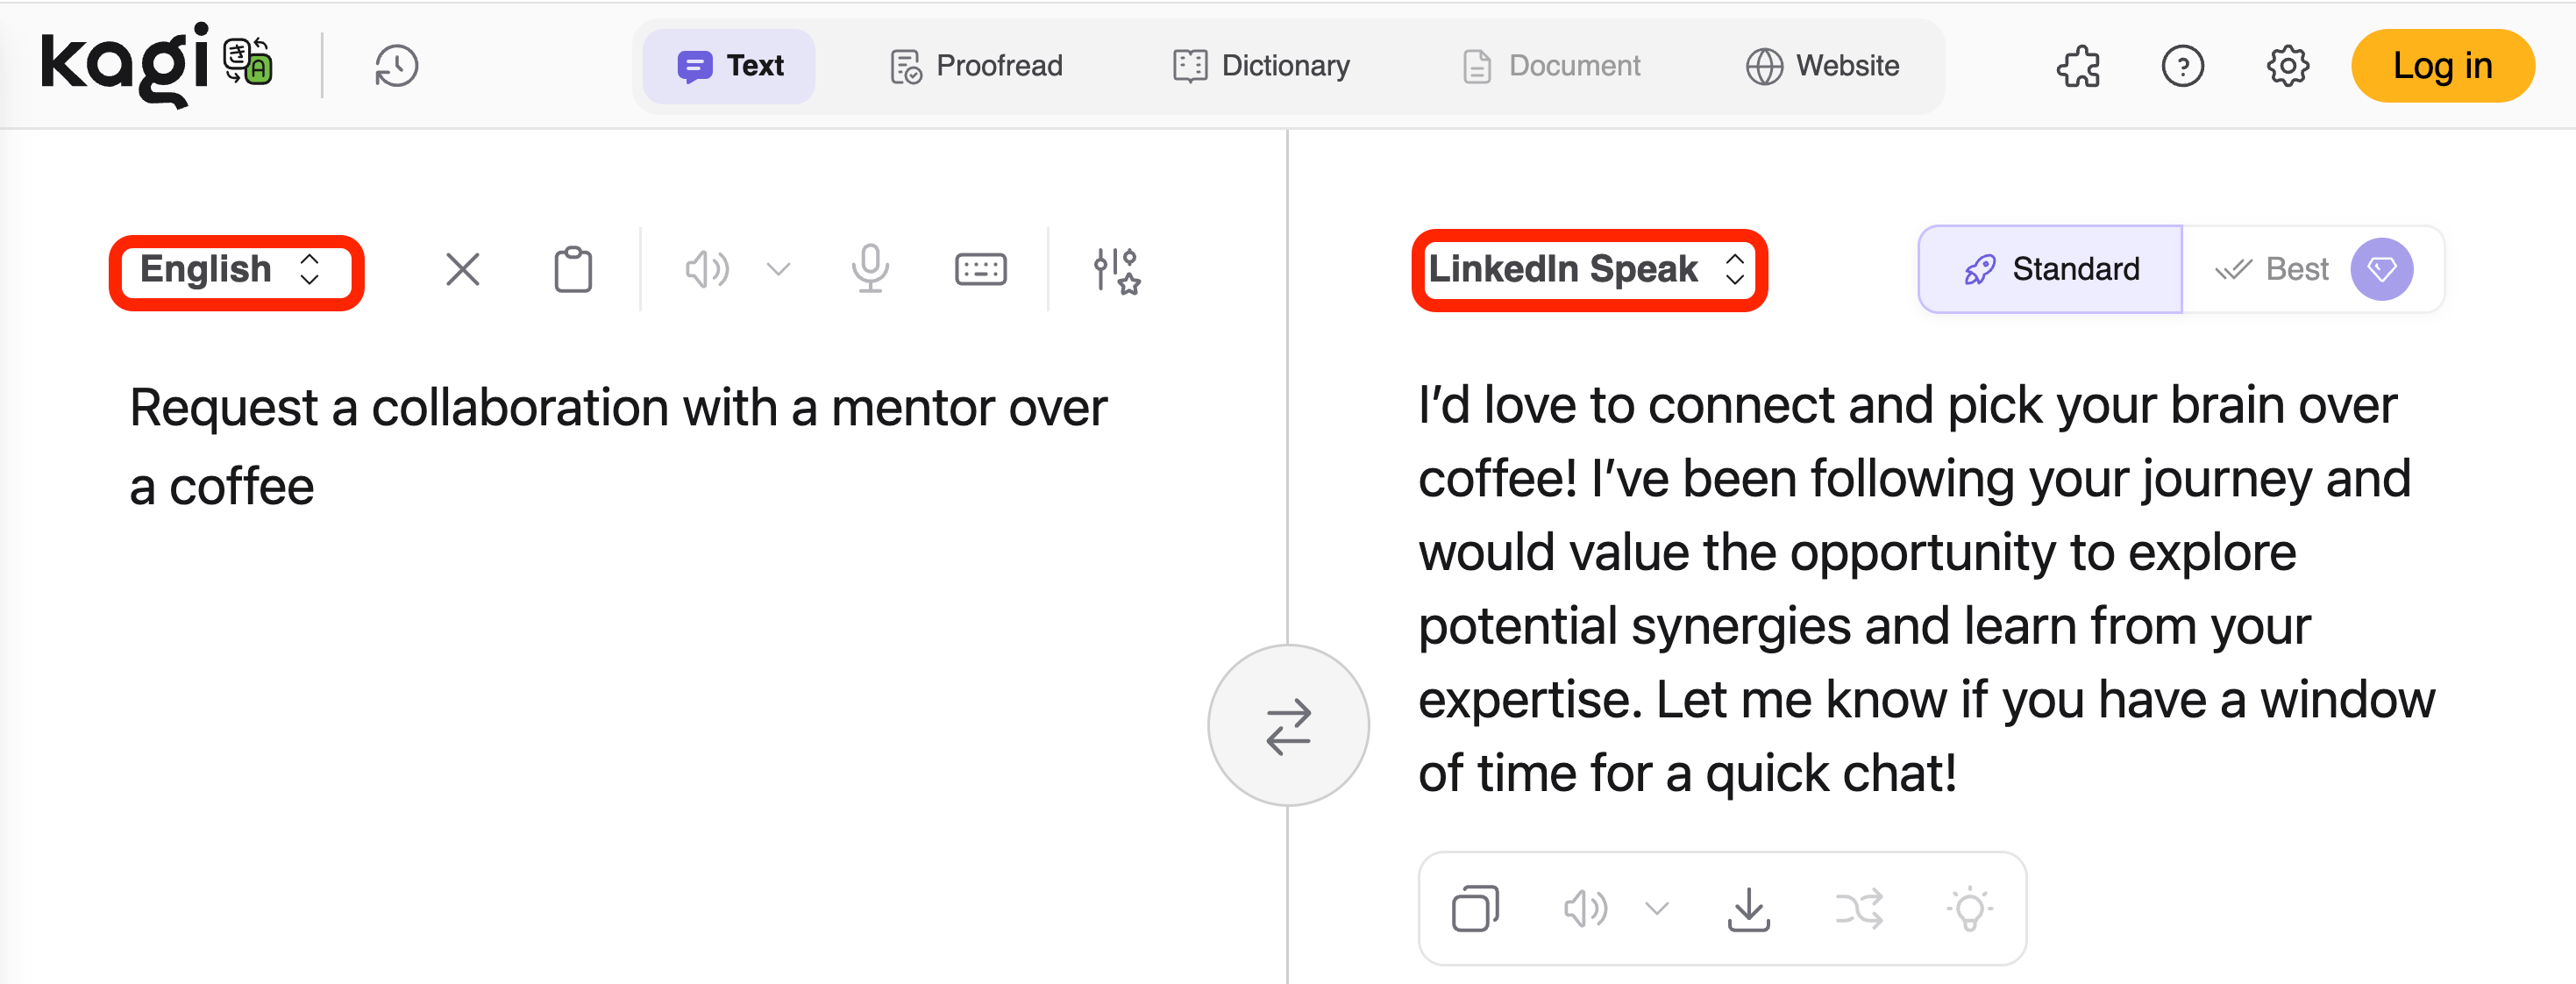Clear the source text with X icon
Viewport: 2576px width, 984px height.
click(x=462, y=269)
